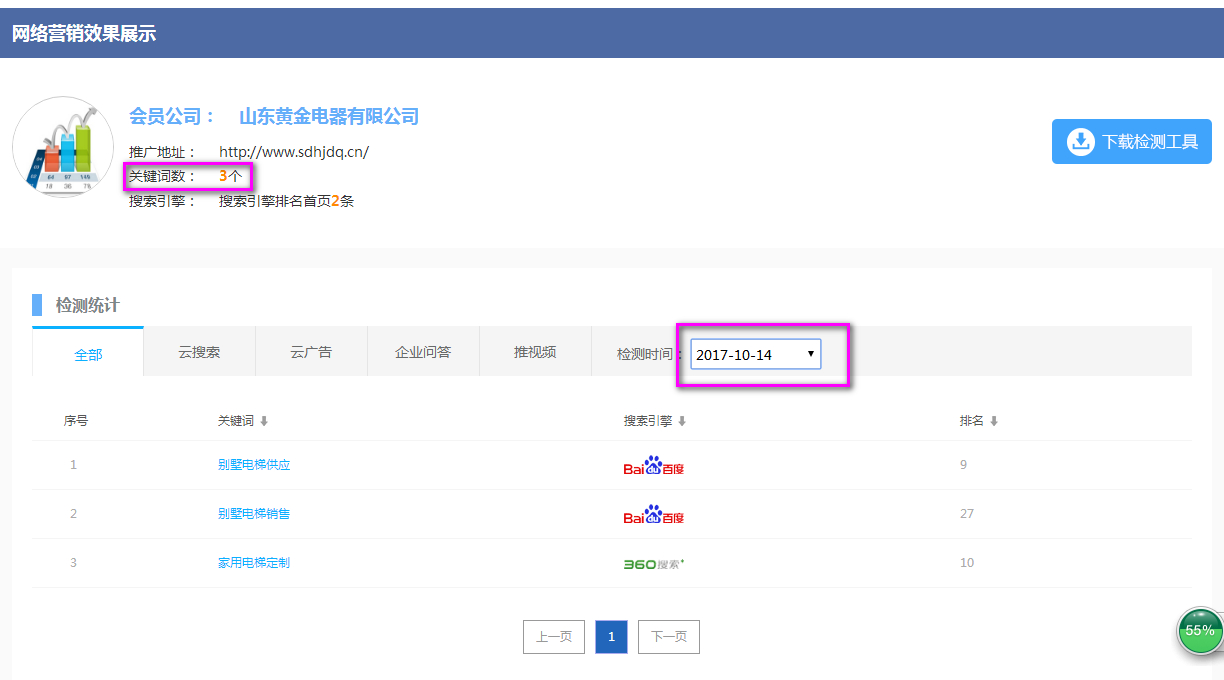Viewport: 1224px width, 680px height.
Task: Click the 360搜索 logo in row 3
Action: (x=653, y=564)
